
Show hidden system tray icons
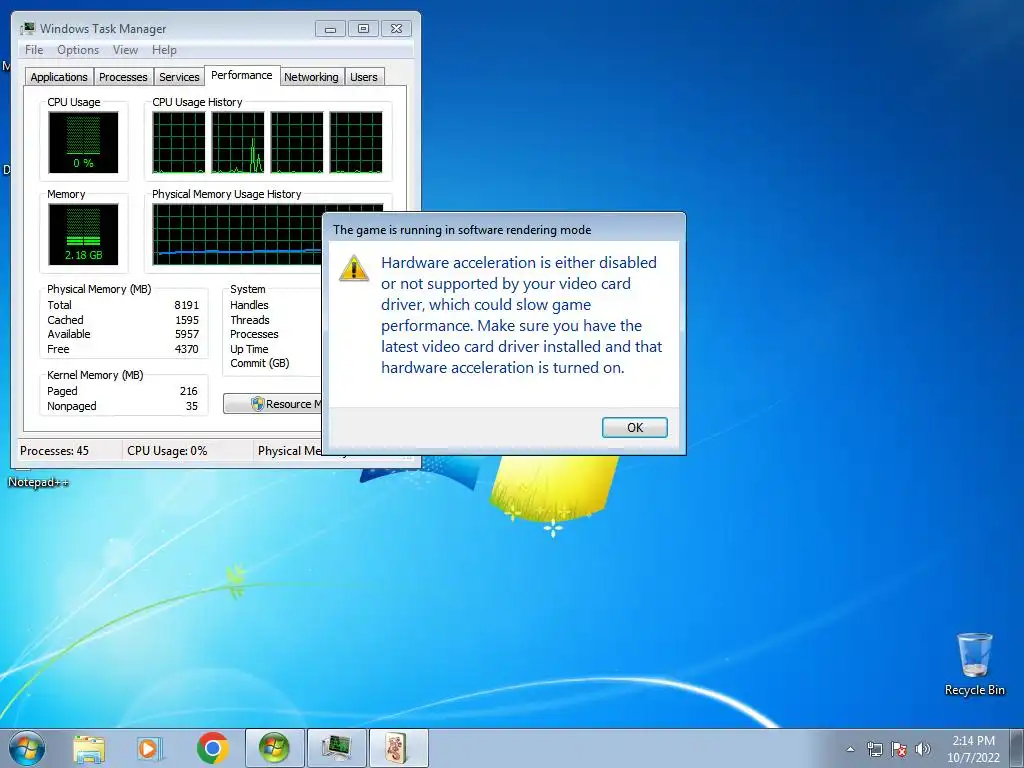[x=850, y=749]
